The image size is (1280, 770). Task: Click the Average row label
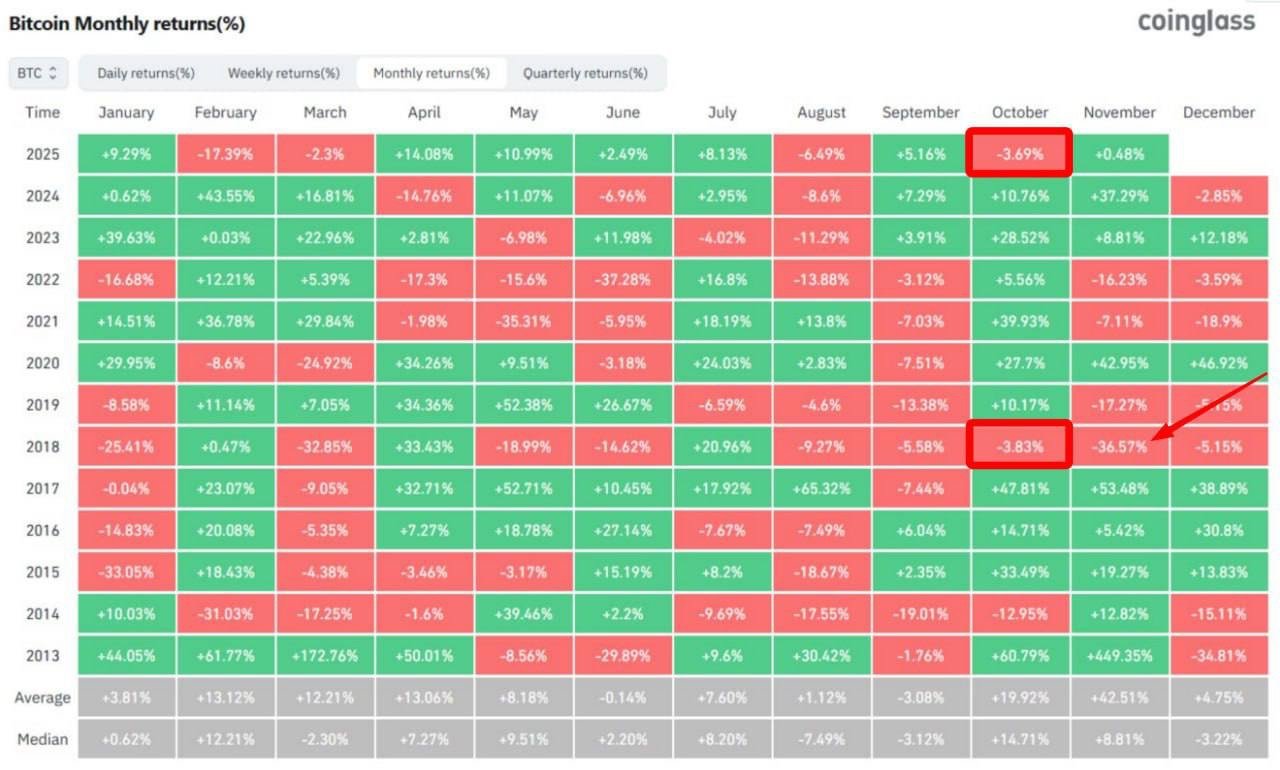[43, 698]
